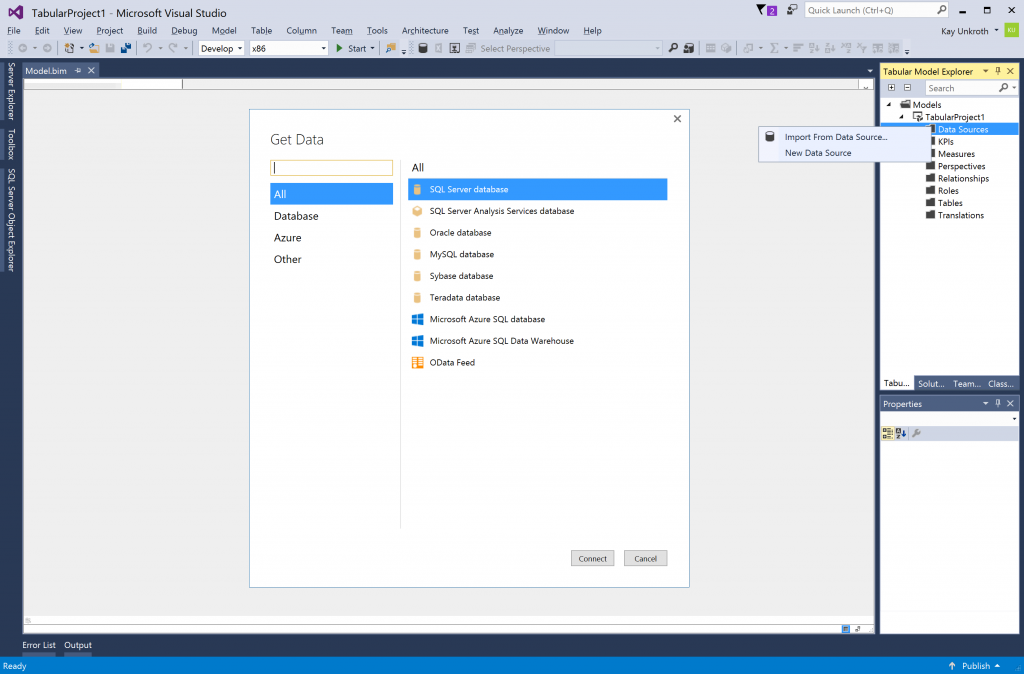Collapse all nodes with the minus icon
Screen dimensions: 1024x674
[x=907, y=88]
